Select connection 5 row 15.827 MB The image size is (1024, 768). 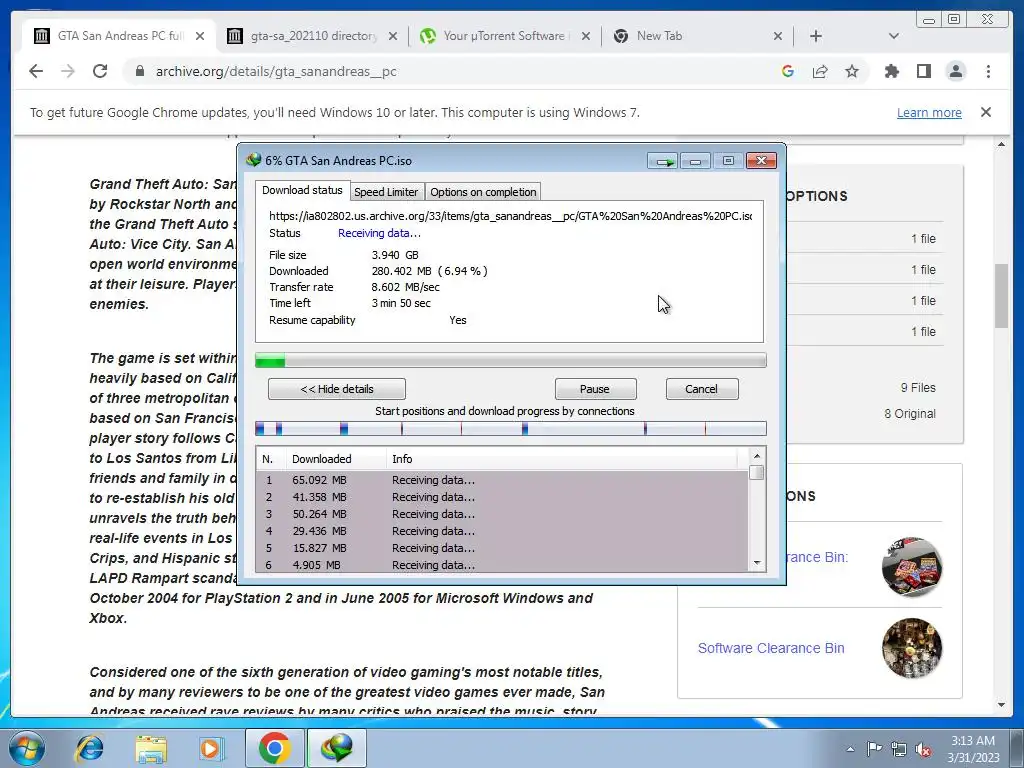(x=502, y=548)
